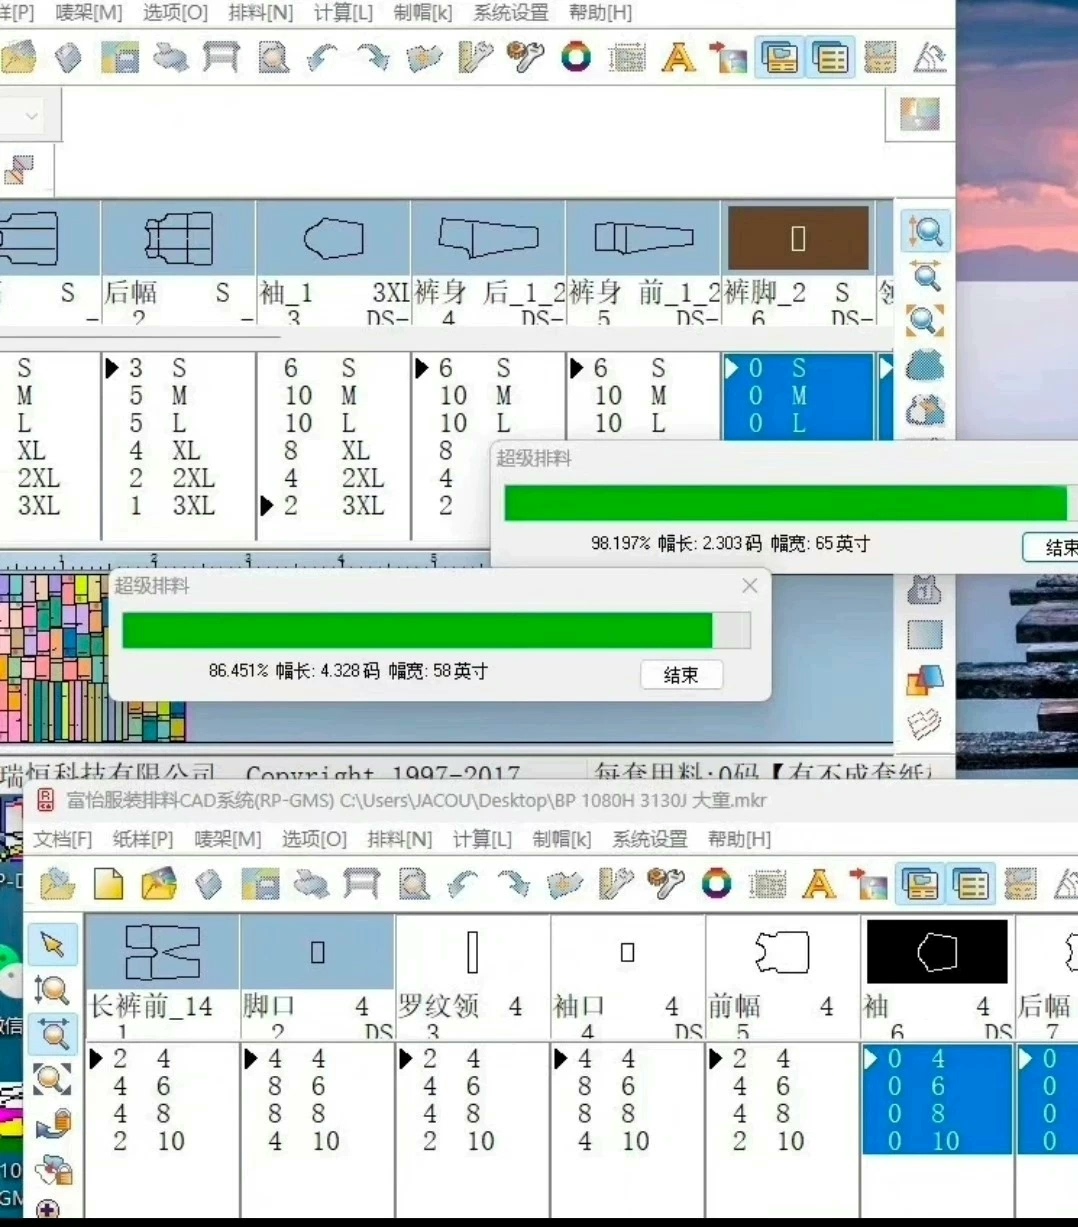
Task: Click the diagonal pieces icon below the combo box
Action: point(18,171)
